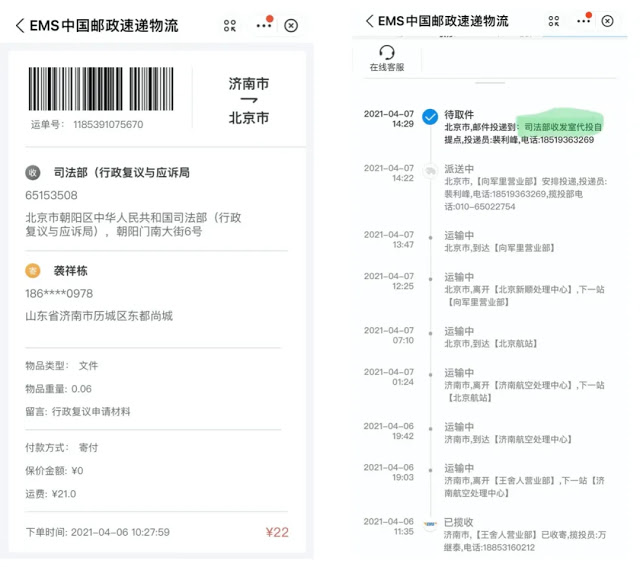Viewport: 640px width, 567px height.
Task: Tap EMS logo icon beside 已揽收
Action: pos(430,524)
